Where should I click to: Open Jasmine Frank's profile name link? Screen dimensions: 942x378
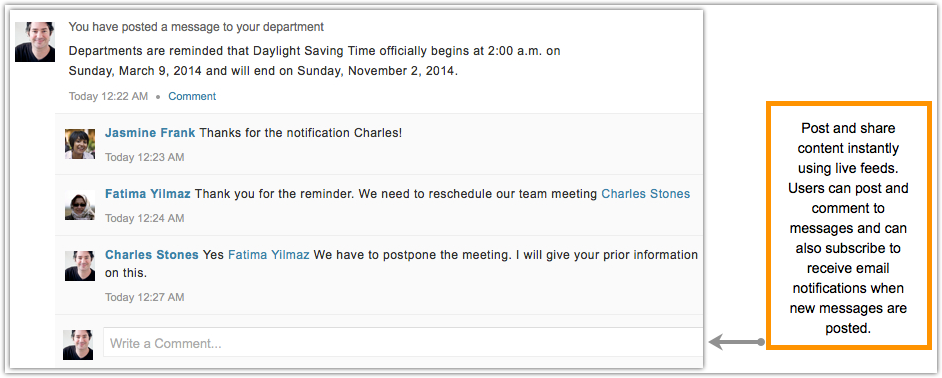click(150, 133)
